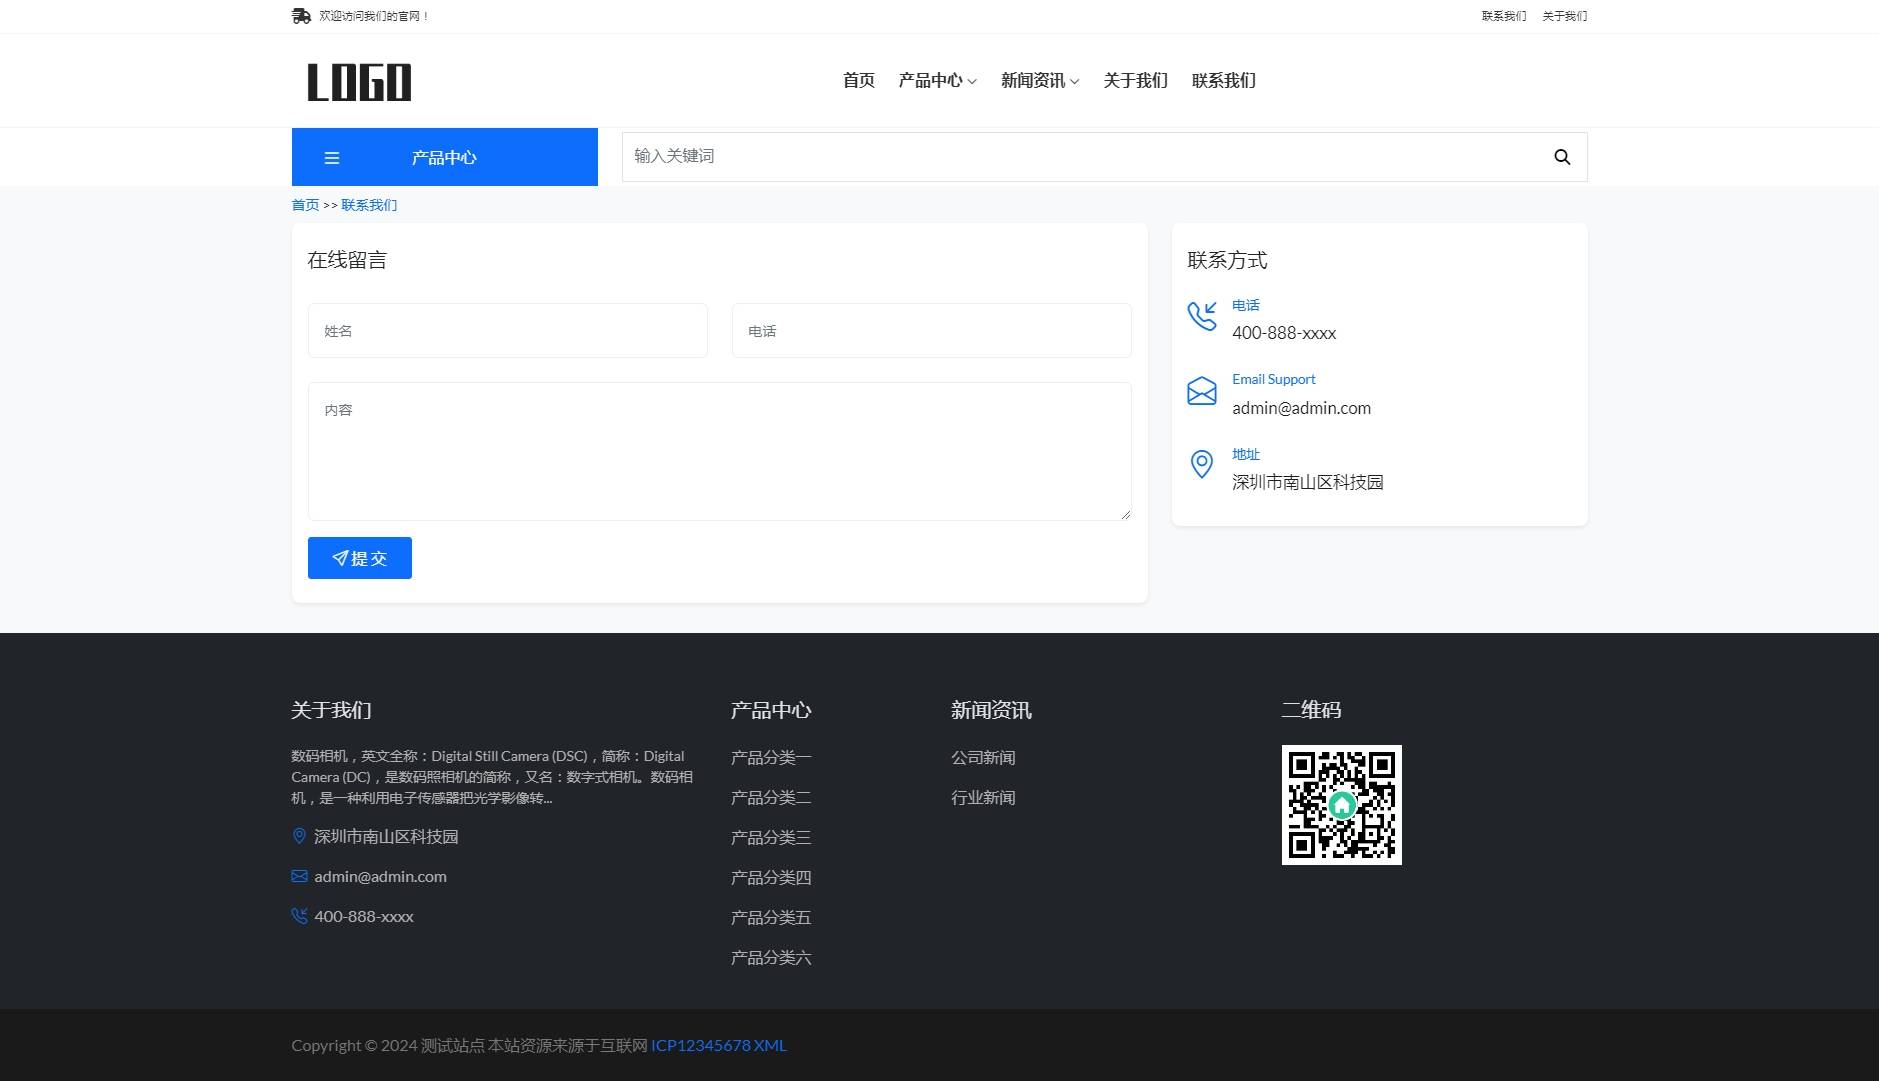
Task: Click the 产品分类三 footer link
Action: 770,837
